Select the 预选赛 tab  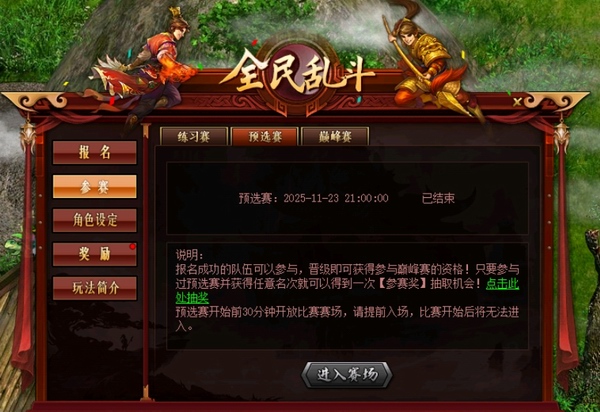click(265, 137)
